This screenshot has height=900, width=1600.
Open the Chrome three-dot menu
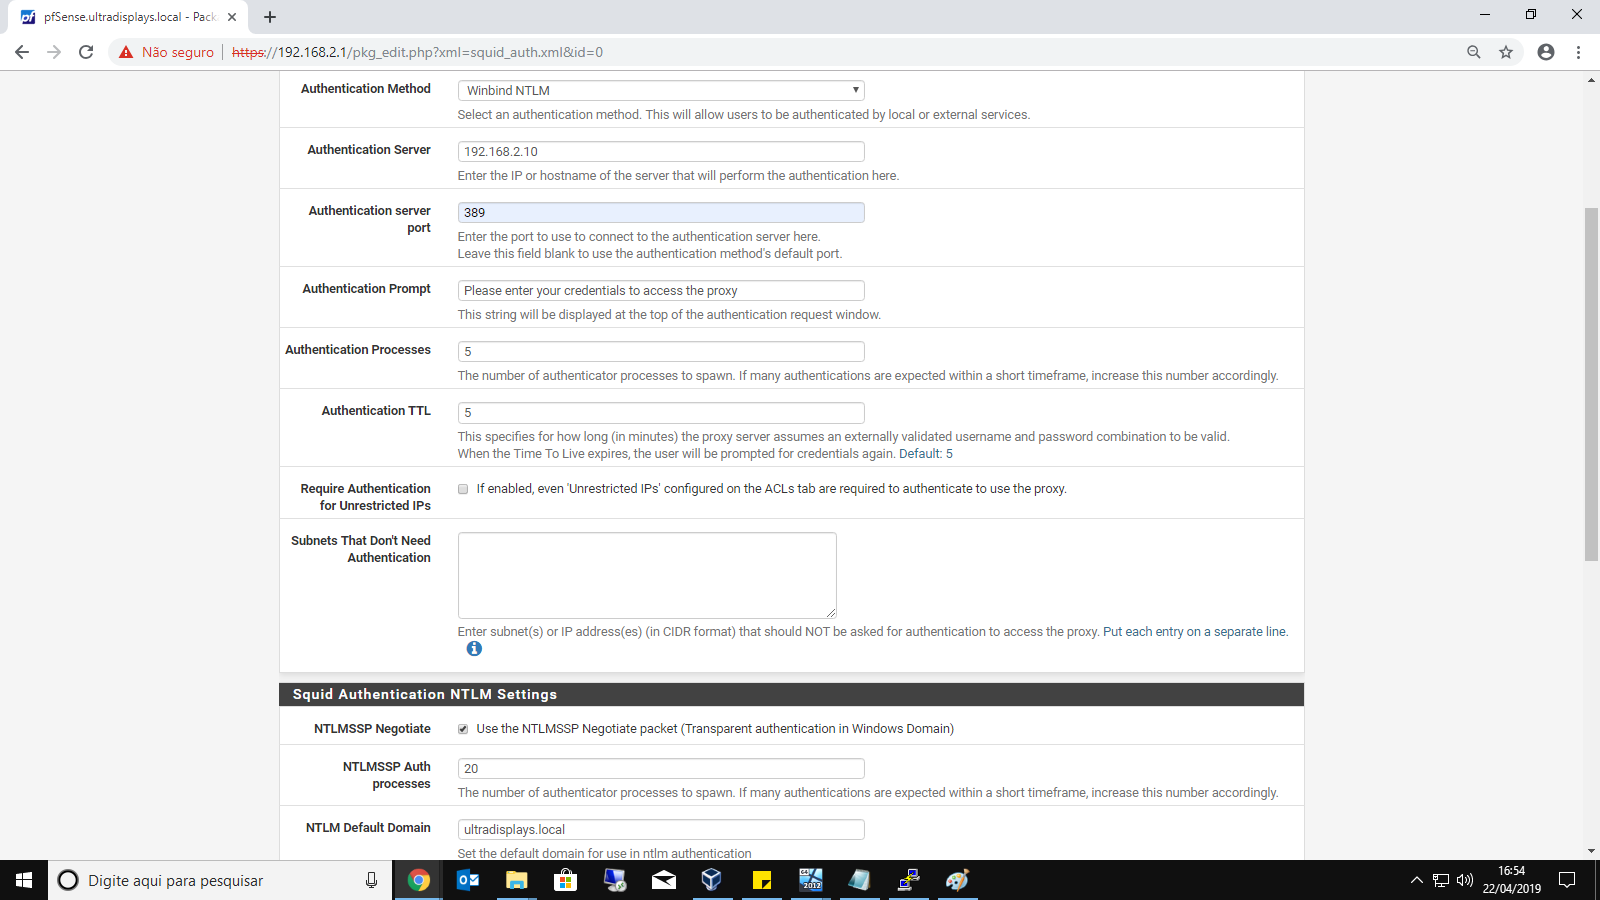tap(1578, 52)
